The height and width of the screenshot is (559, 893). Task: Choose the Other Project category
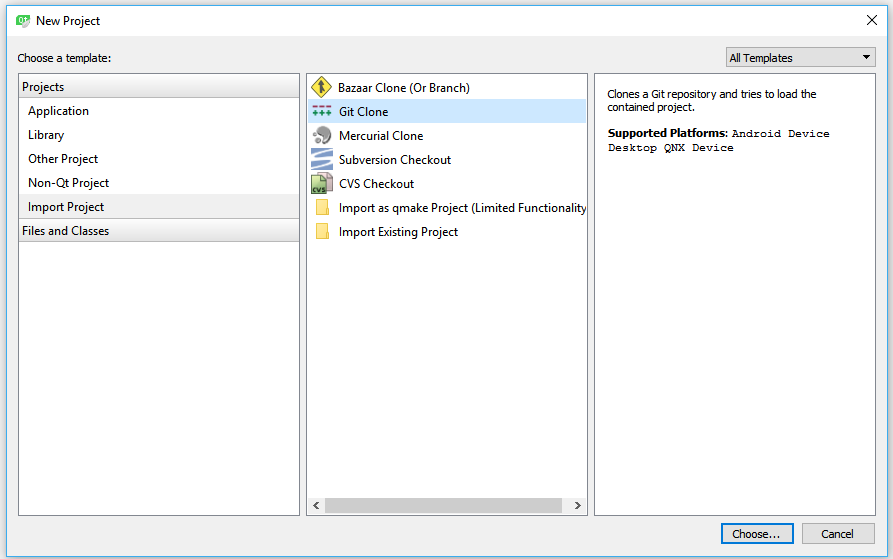[158, 159]
